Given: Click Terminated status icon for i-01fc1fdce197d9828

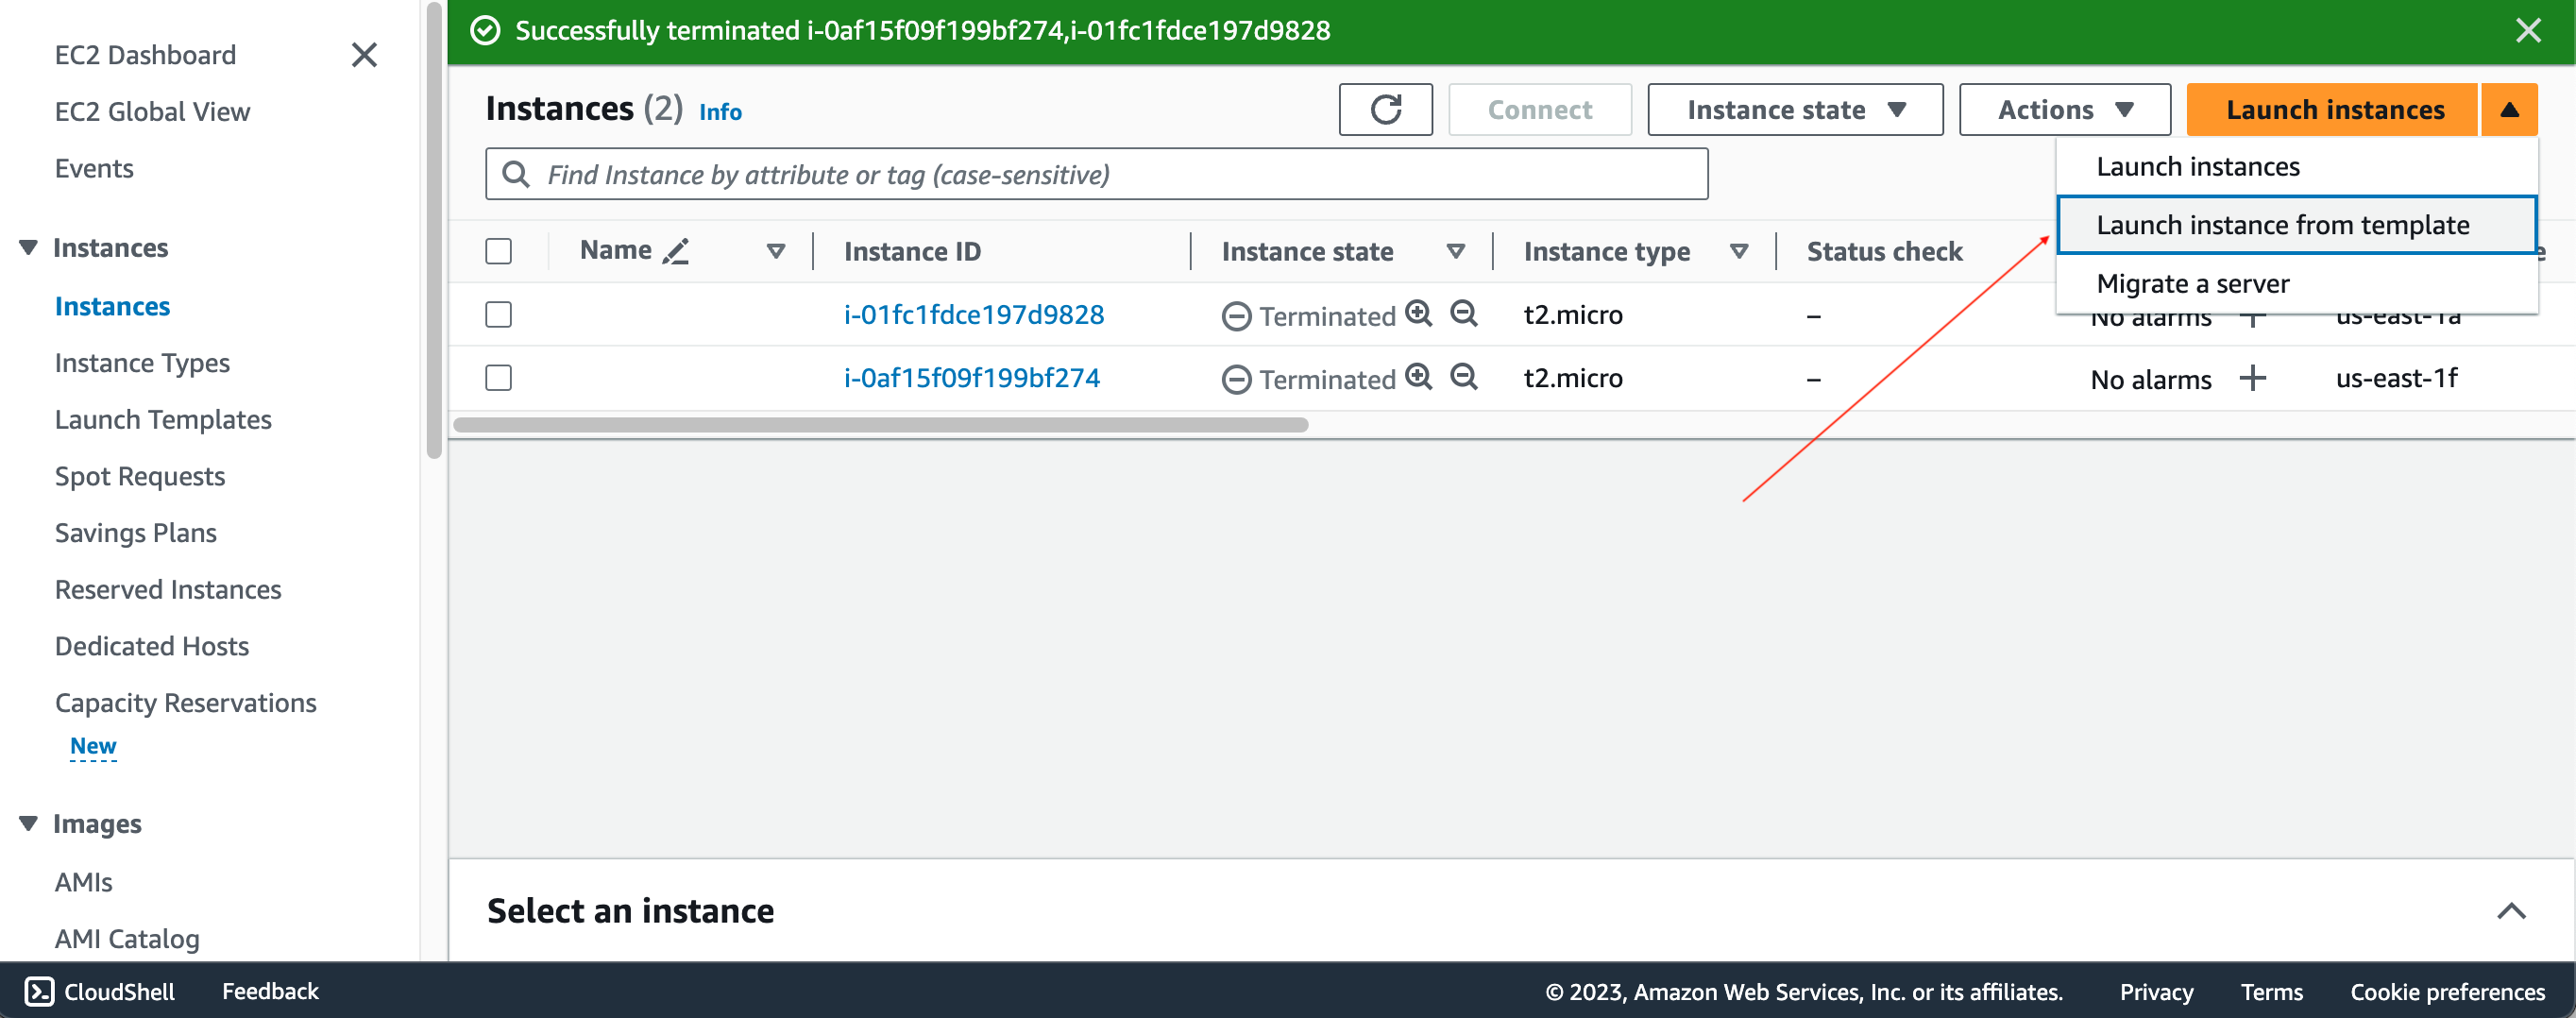Looking at the screenshot, I should point(1236,316).
